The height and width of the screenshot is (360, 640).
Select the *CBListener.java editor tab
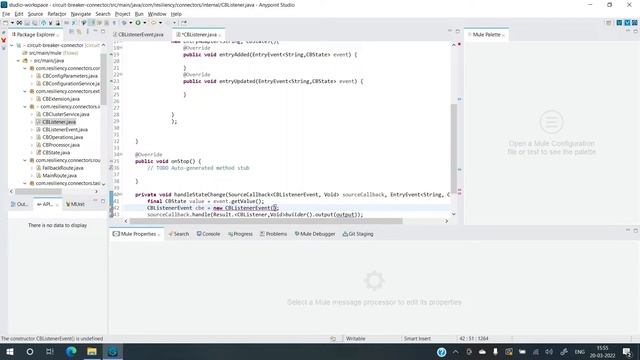point(199,35)
